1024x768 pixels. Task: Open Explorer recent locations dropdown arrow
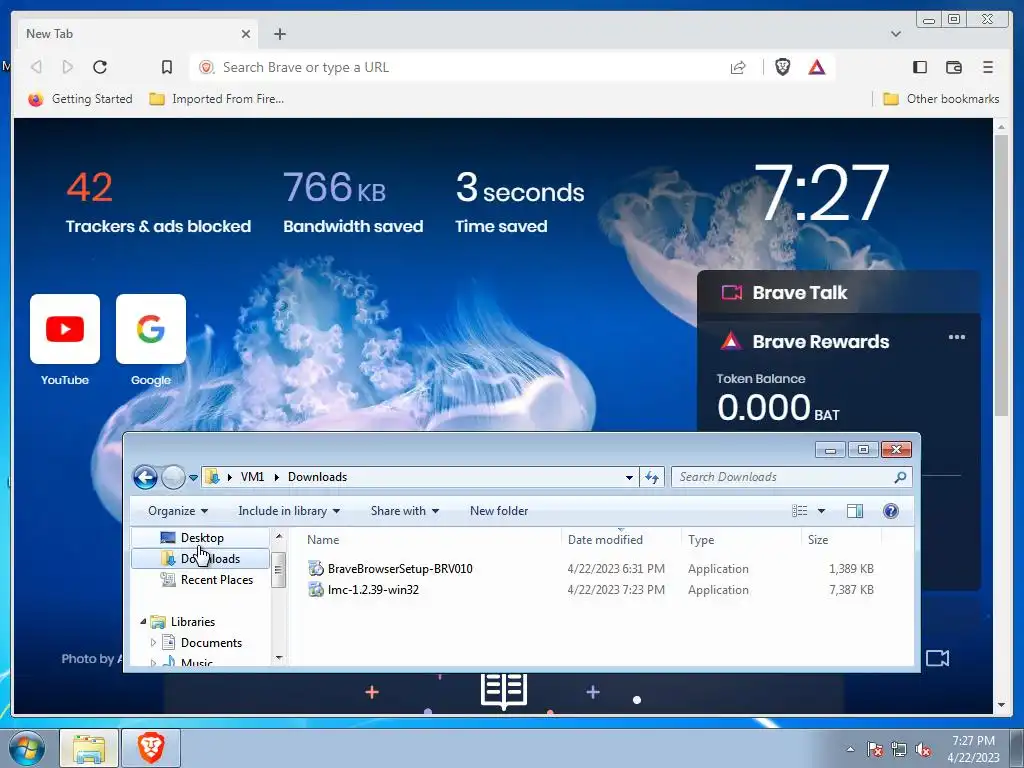[193, 477]
